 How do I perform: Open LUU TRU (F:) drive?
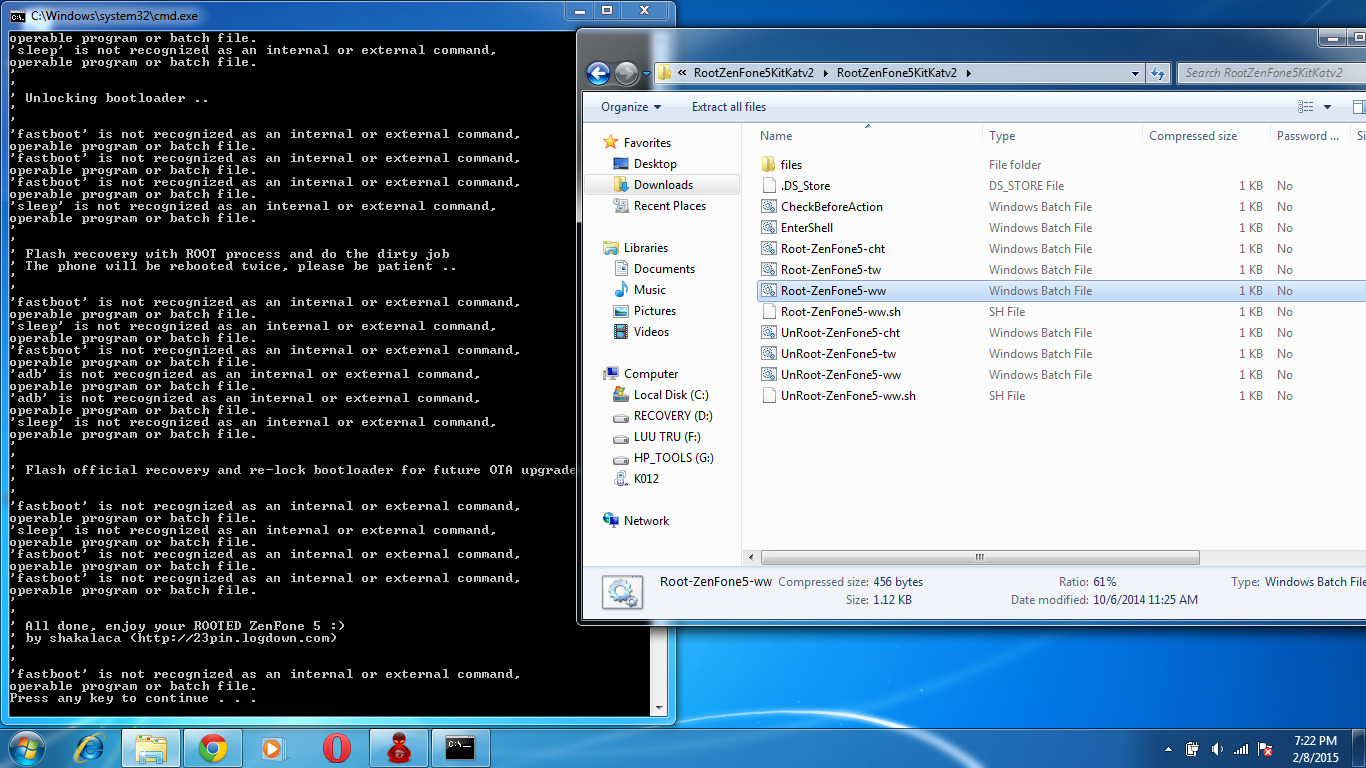(x=667, y=437)
